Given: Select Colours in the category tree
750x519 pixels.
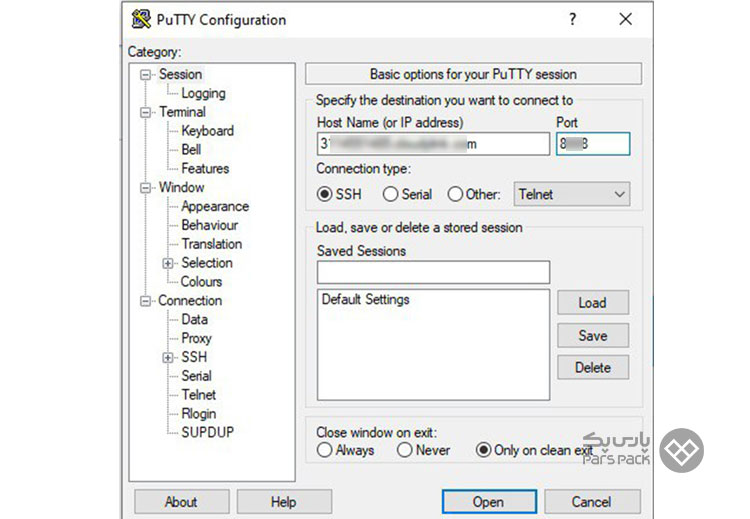Looking at the screenshot, I should (201, 282).
